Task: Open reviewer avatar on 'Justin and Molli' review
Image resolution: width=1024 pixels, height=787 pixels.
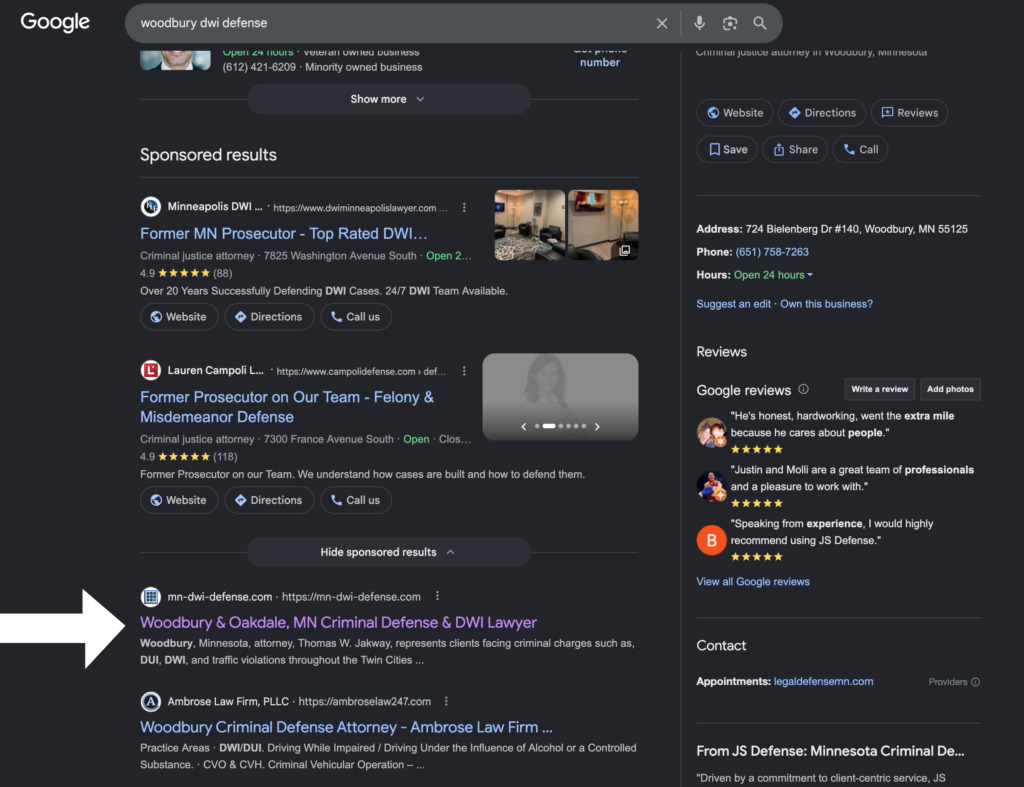Action: pyautogui.click(x=711, y=486)
